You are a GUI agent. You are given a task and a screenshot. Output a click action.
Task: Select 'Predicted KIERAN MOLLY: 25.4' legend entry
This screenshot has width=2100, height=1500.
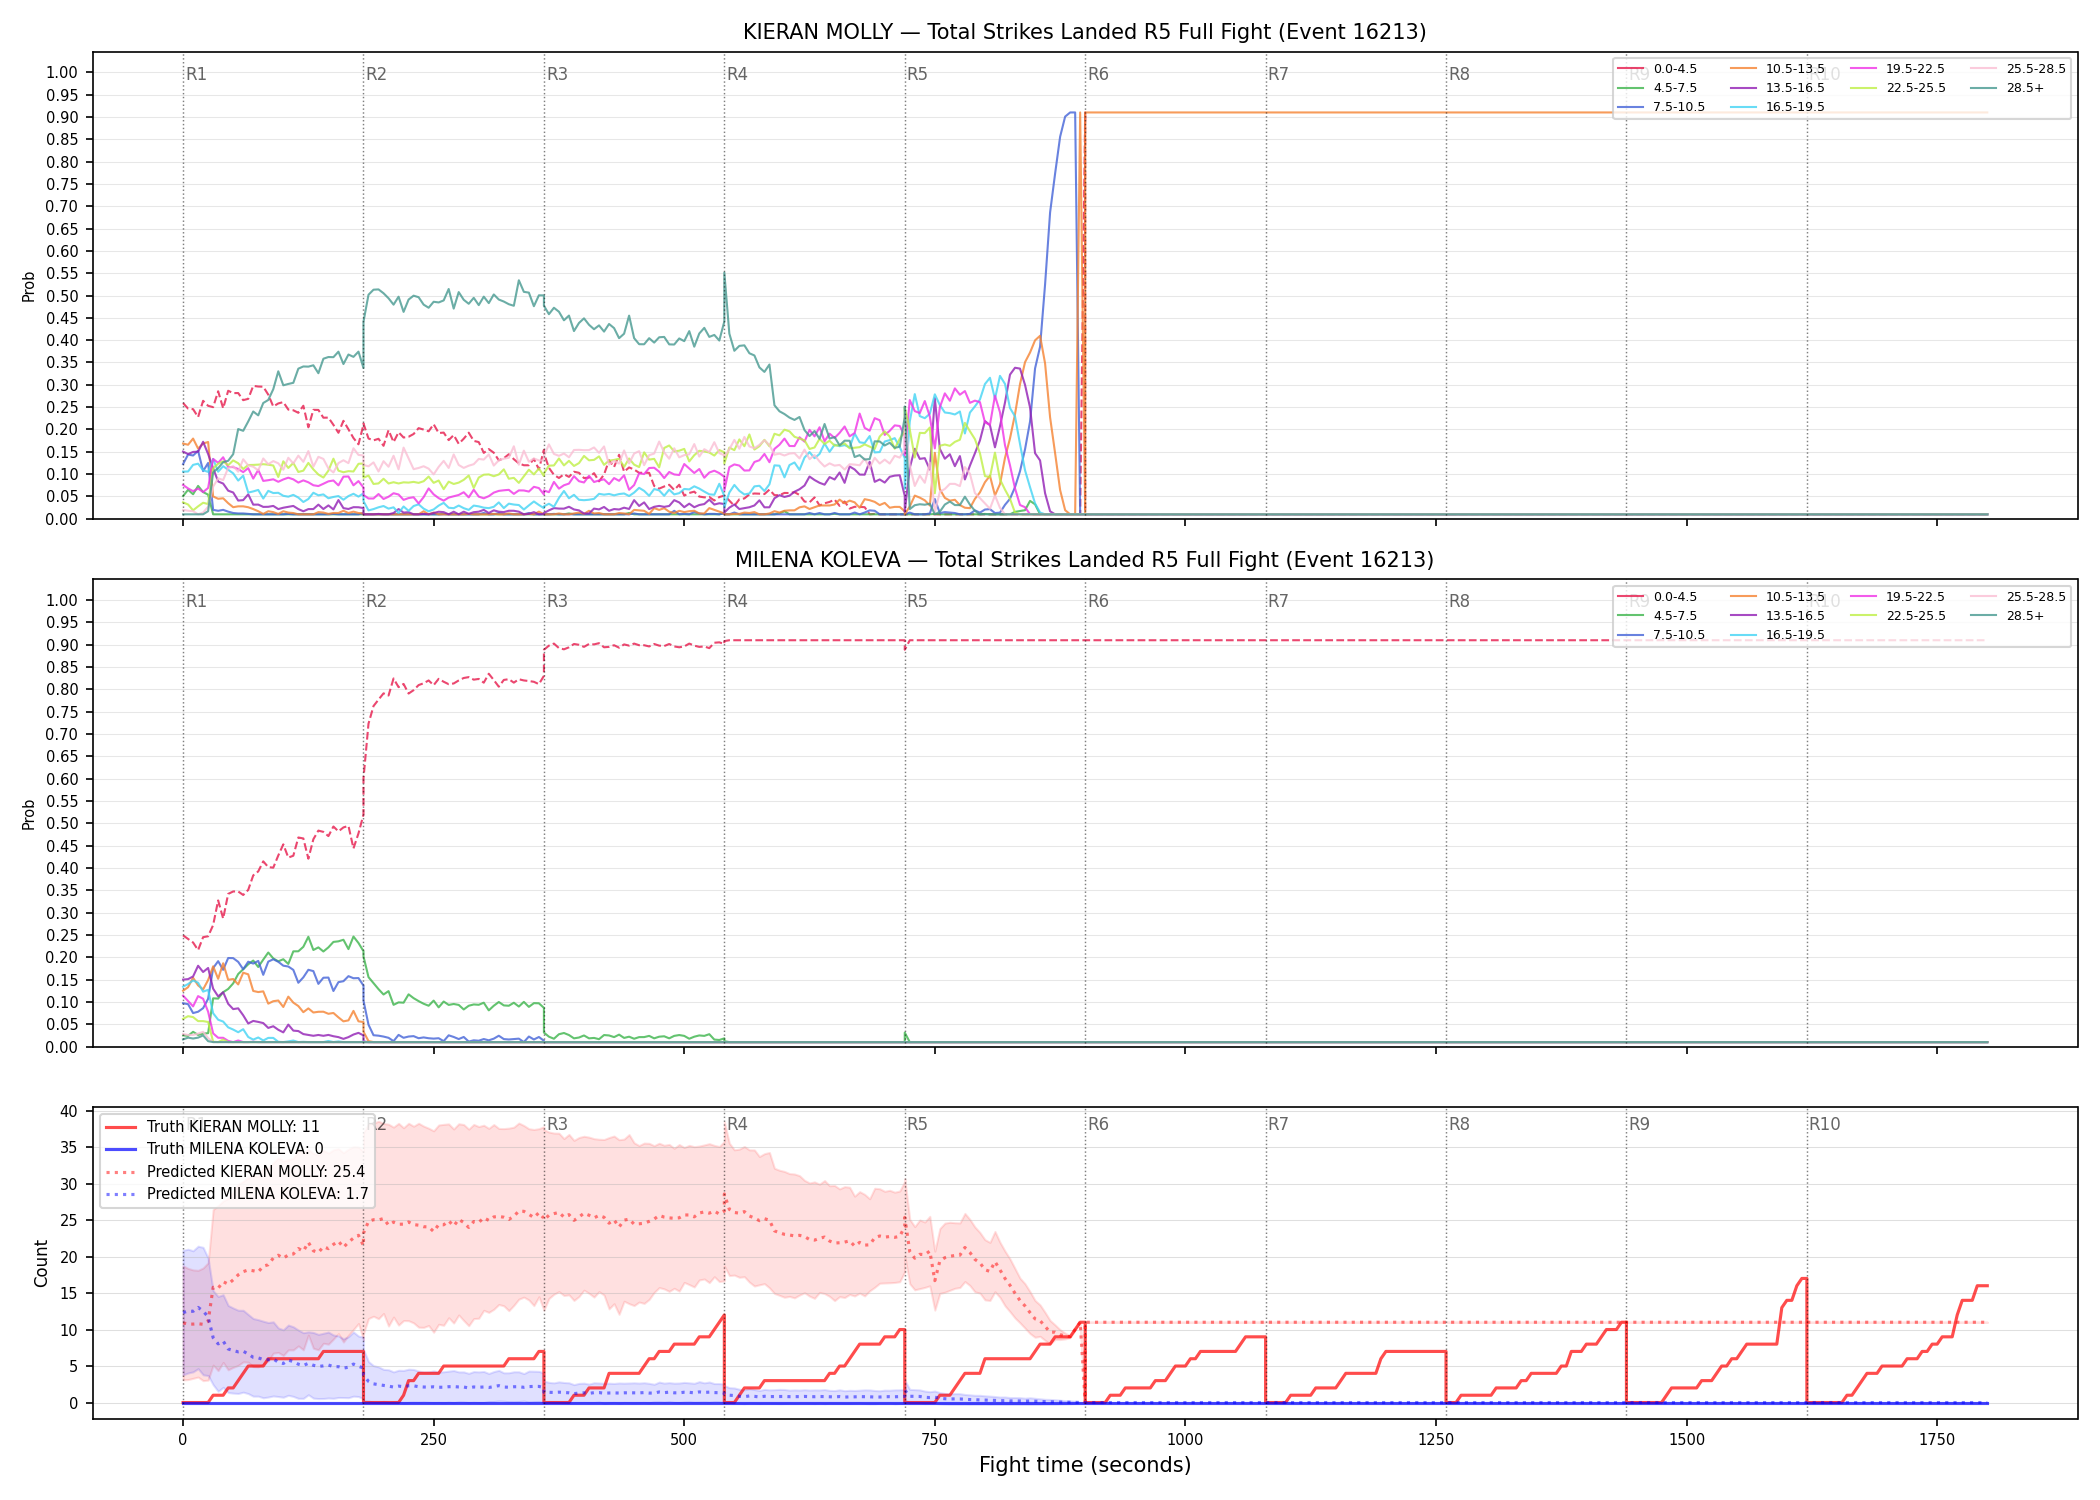click(x=256, y=1171)
